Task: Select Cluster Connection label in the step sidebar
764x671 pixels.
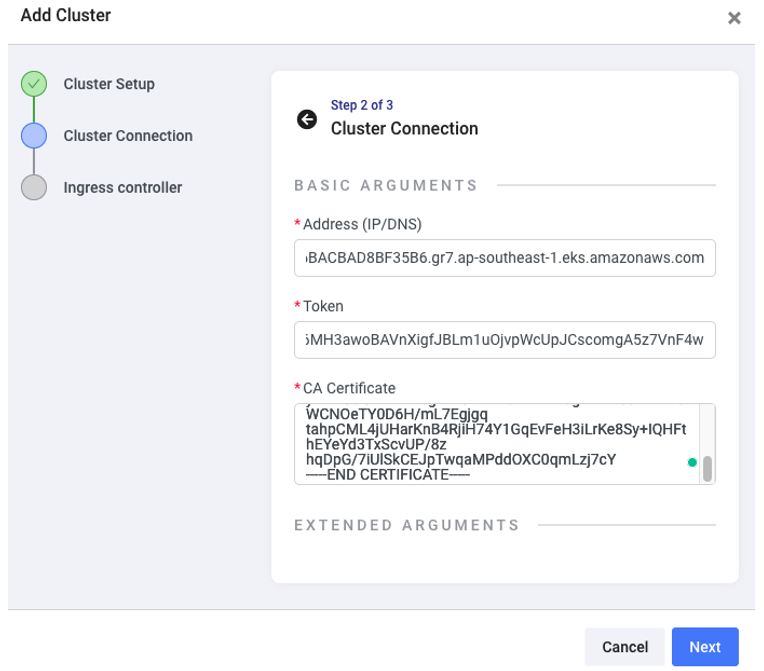Action: click(x=128, y=136)
